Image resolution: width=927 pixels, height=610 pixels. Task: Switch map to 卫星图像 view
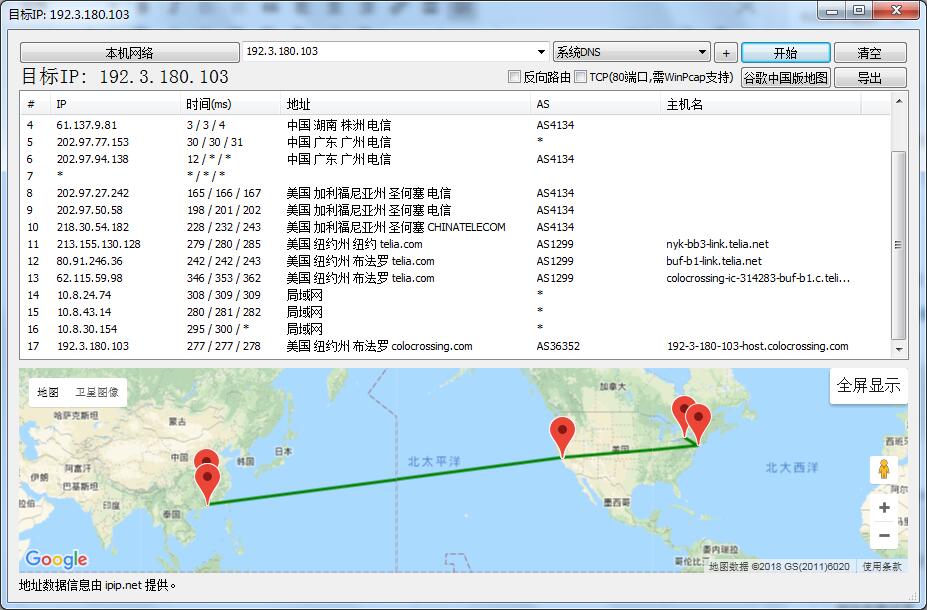click(x=97, y=392)
